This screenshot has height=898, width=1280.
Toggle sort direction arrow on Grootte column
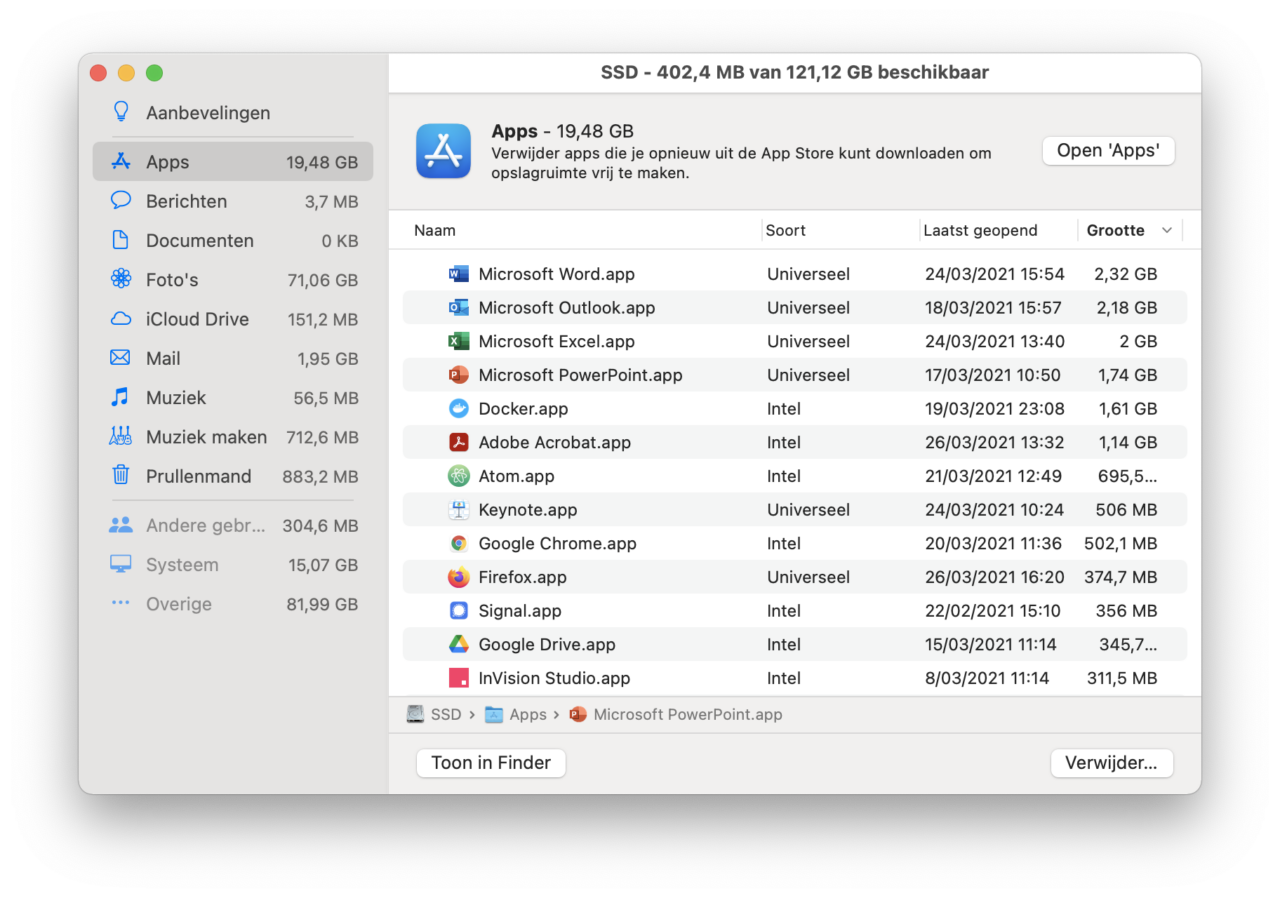pos(1166,231)
